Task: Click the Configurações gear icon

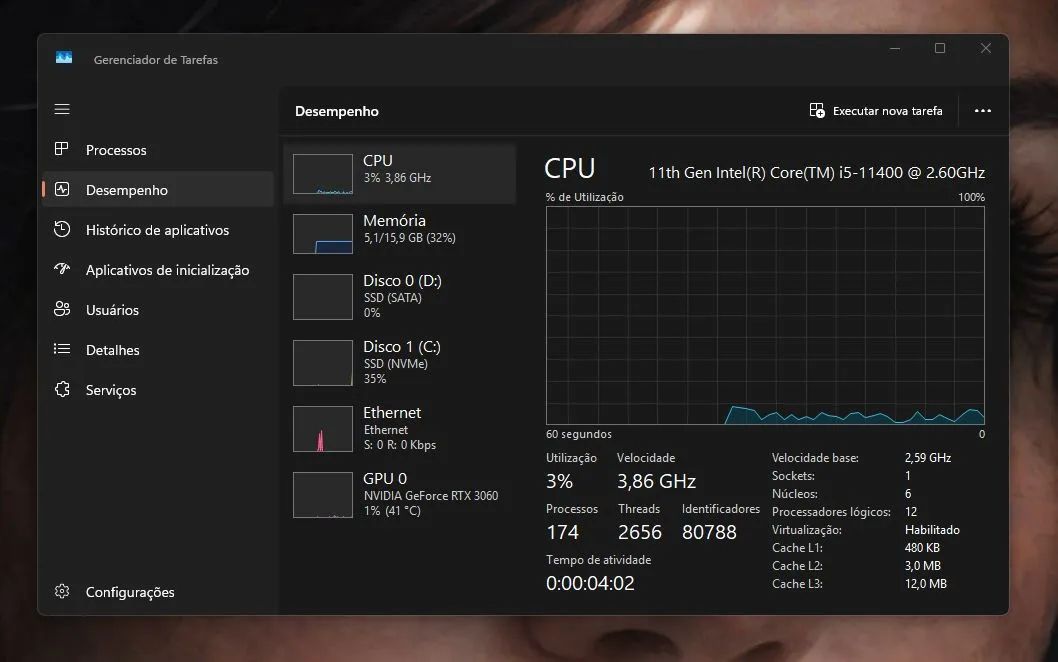Action: pyautogui.click(x=62, y=591)
